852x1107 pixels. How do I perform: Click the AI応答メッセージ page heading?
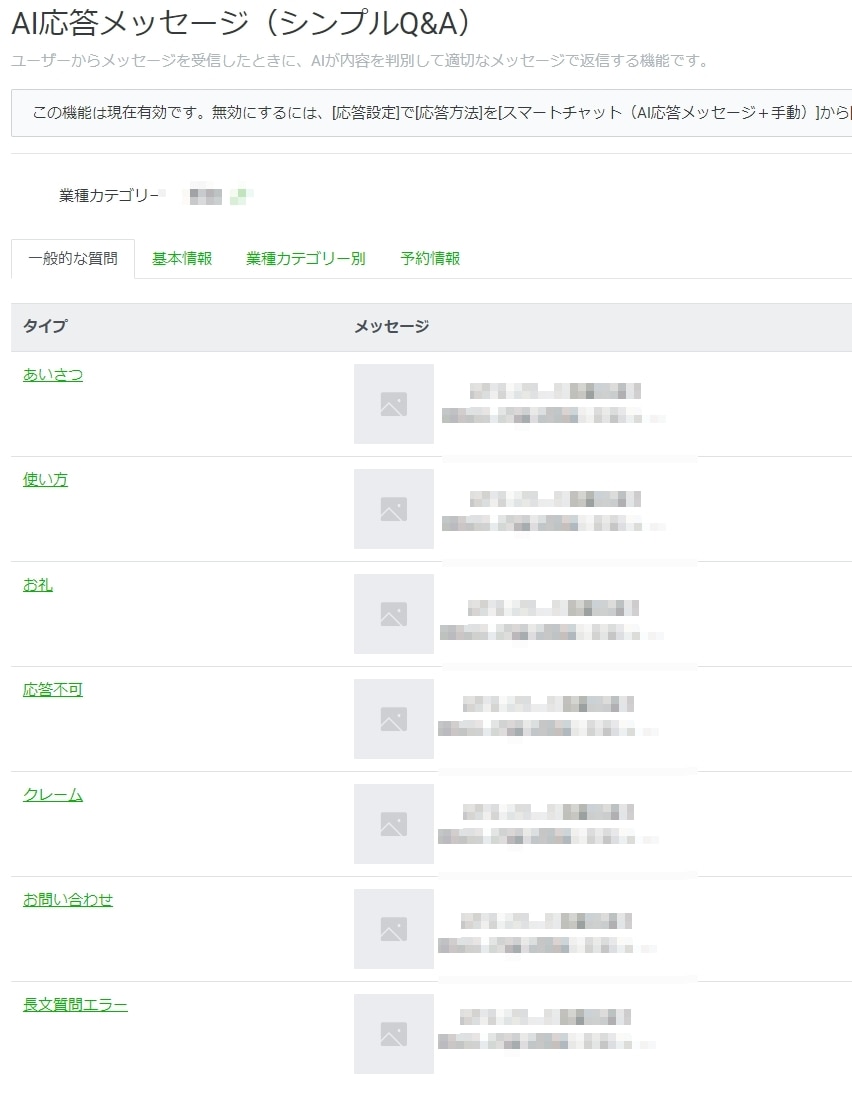tap(241, 23)
